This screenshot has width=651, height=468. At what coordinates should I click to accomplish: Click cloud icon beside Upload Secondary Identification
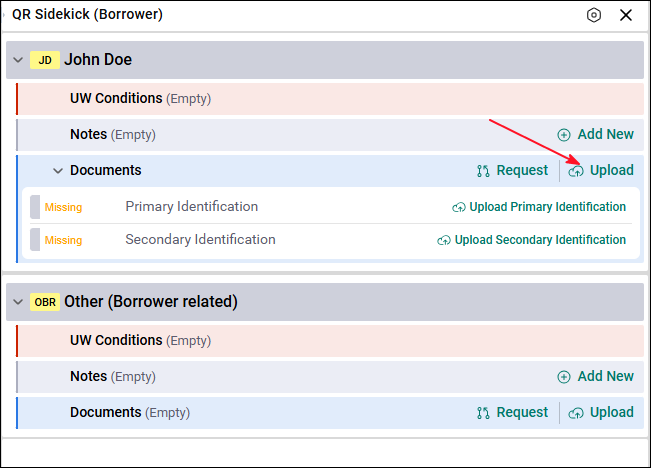(444, 240)
